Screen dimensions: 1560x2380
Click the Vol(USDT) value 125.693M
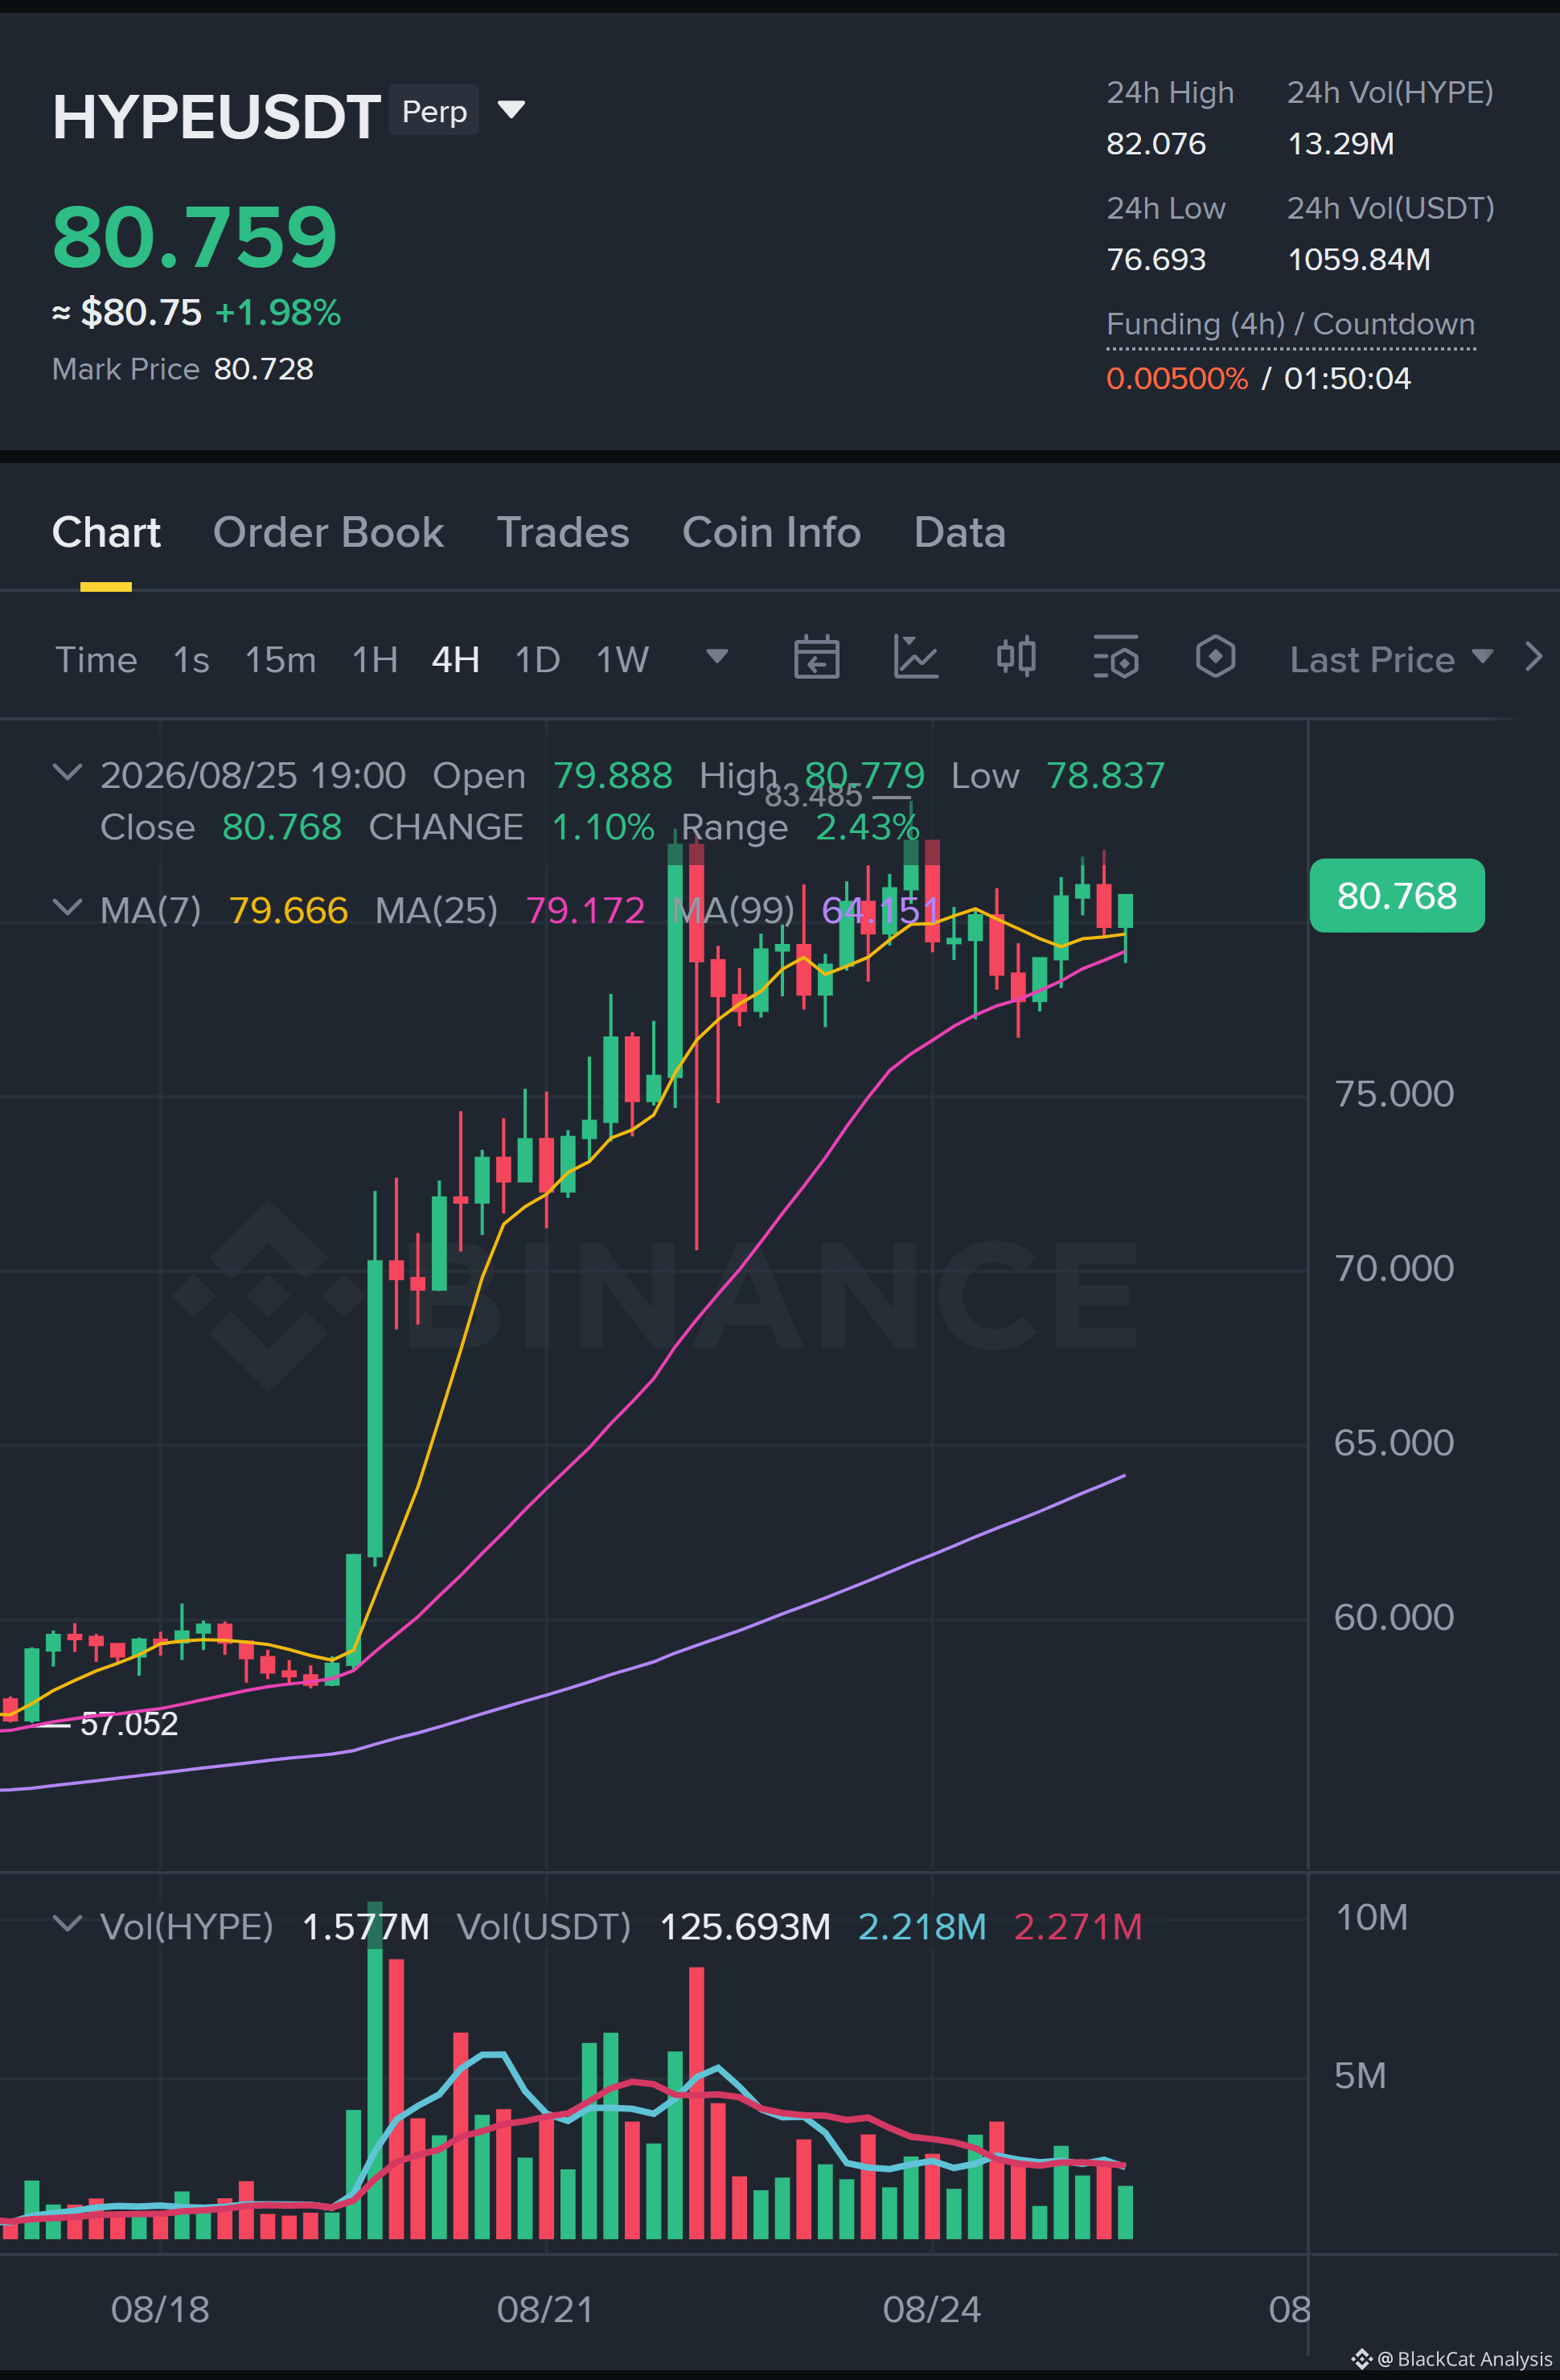[x=745, y=1926]
